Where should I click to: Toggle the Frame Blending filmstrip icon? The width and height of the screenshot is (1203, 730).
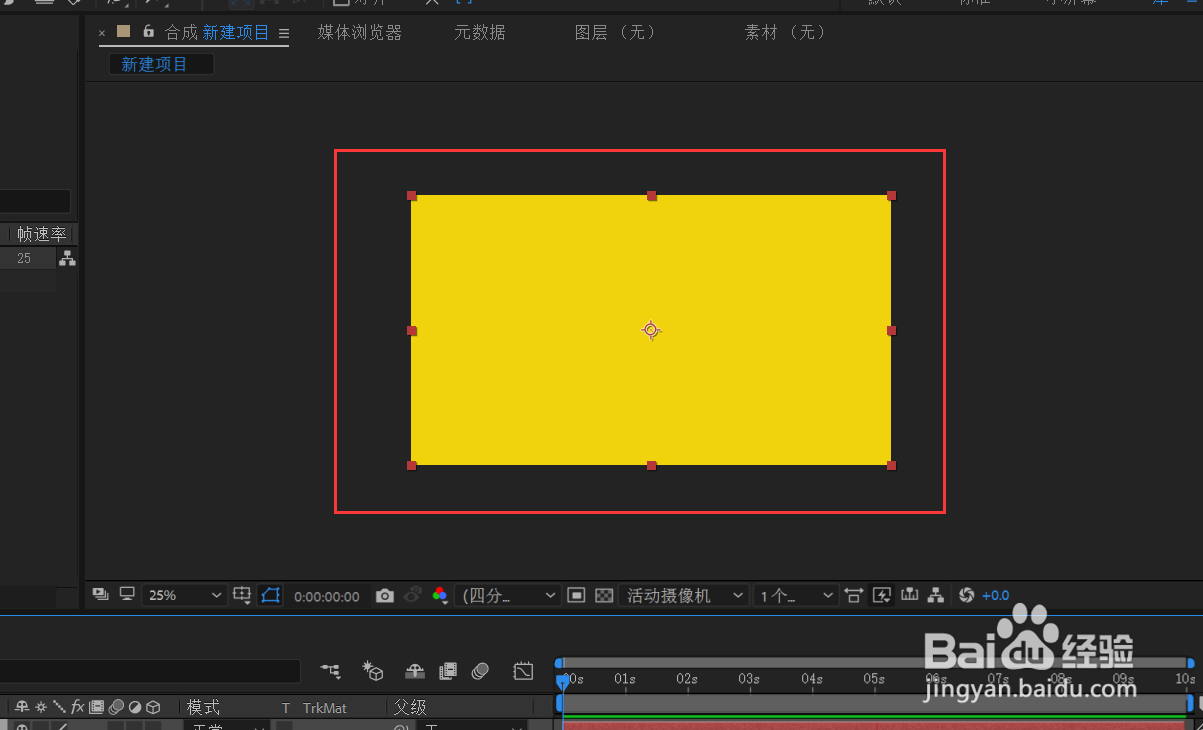448,671
